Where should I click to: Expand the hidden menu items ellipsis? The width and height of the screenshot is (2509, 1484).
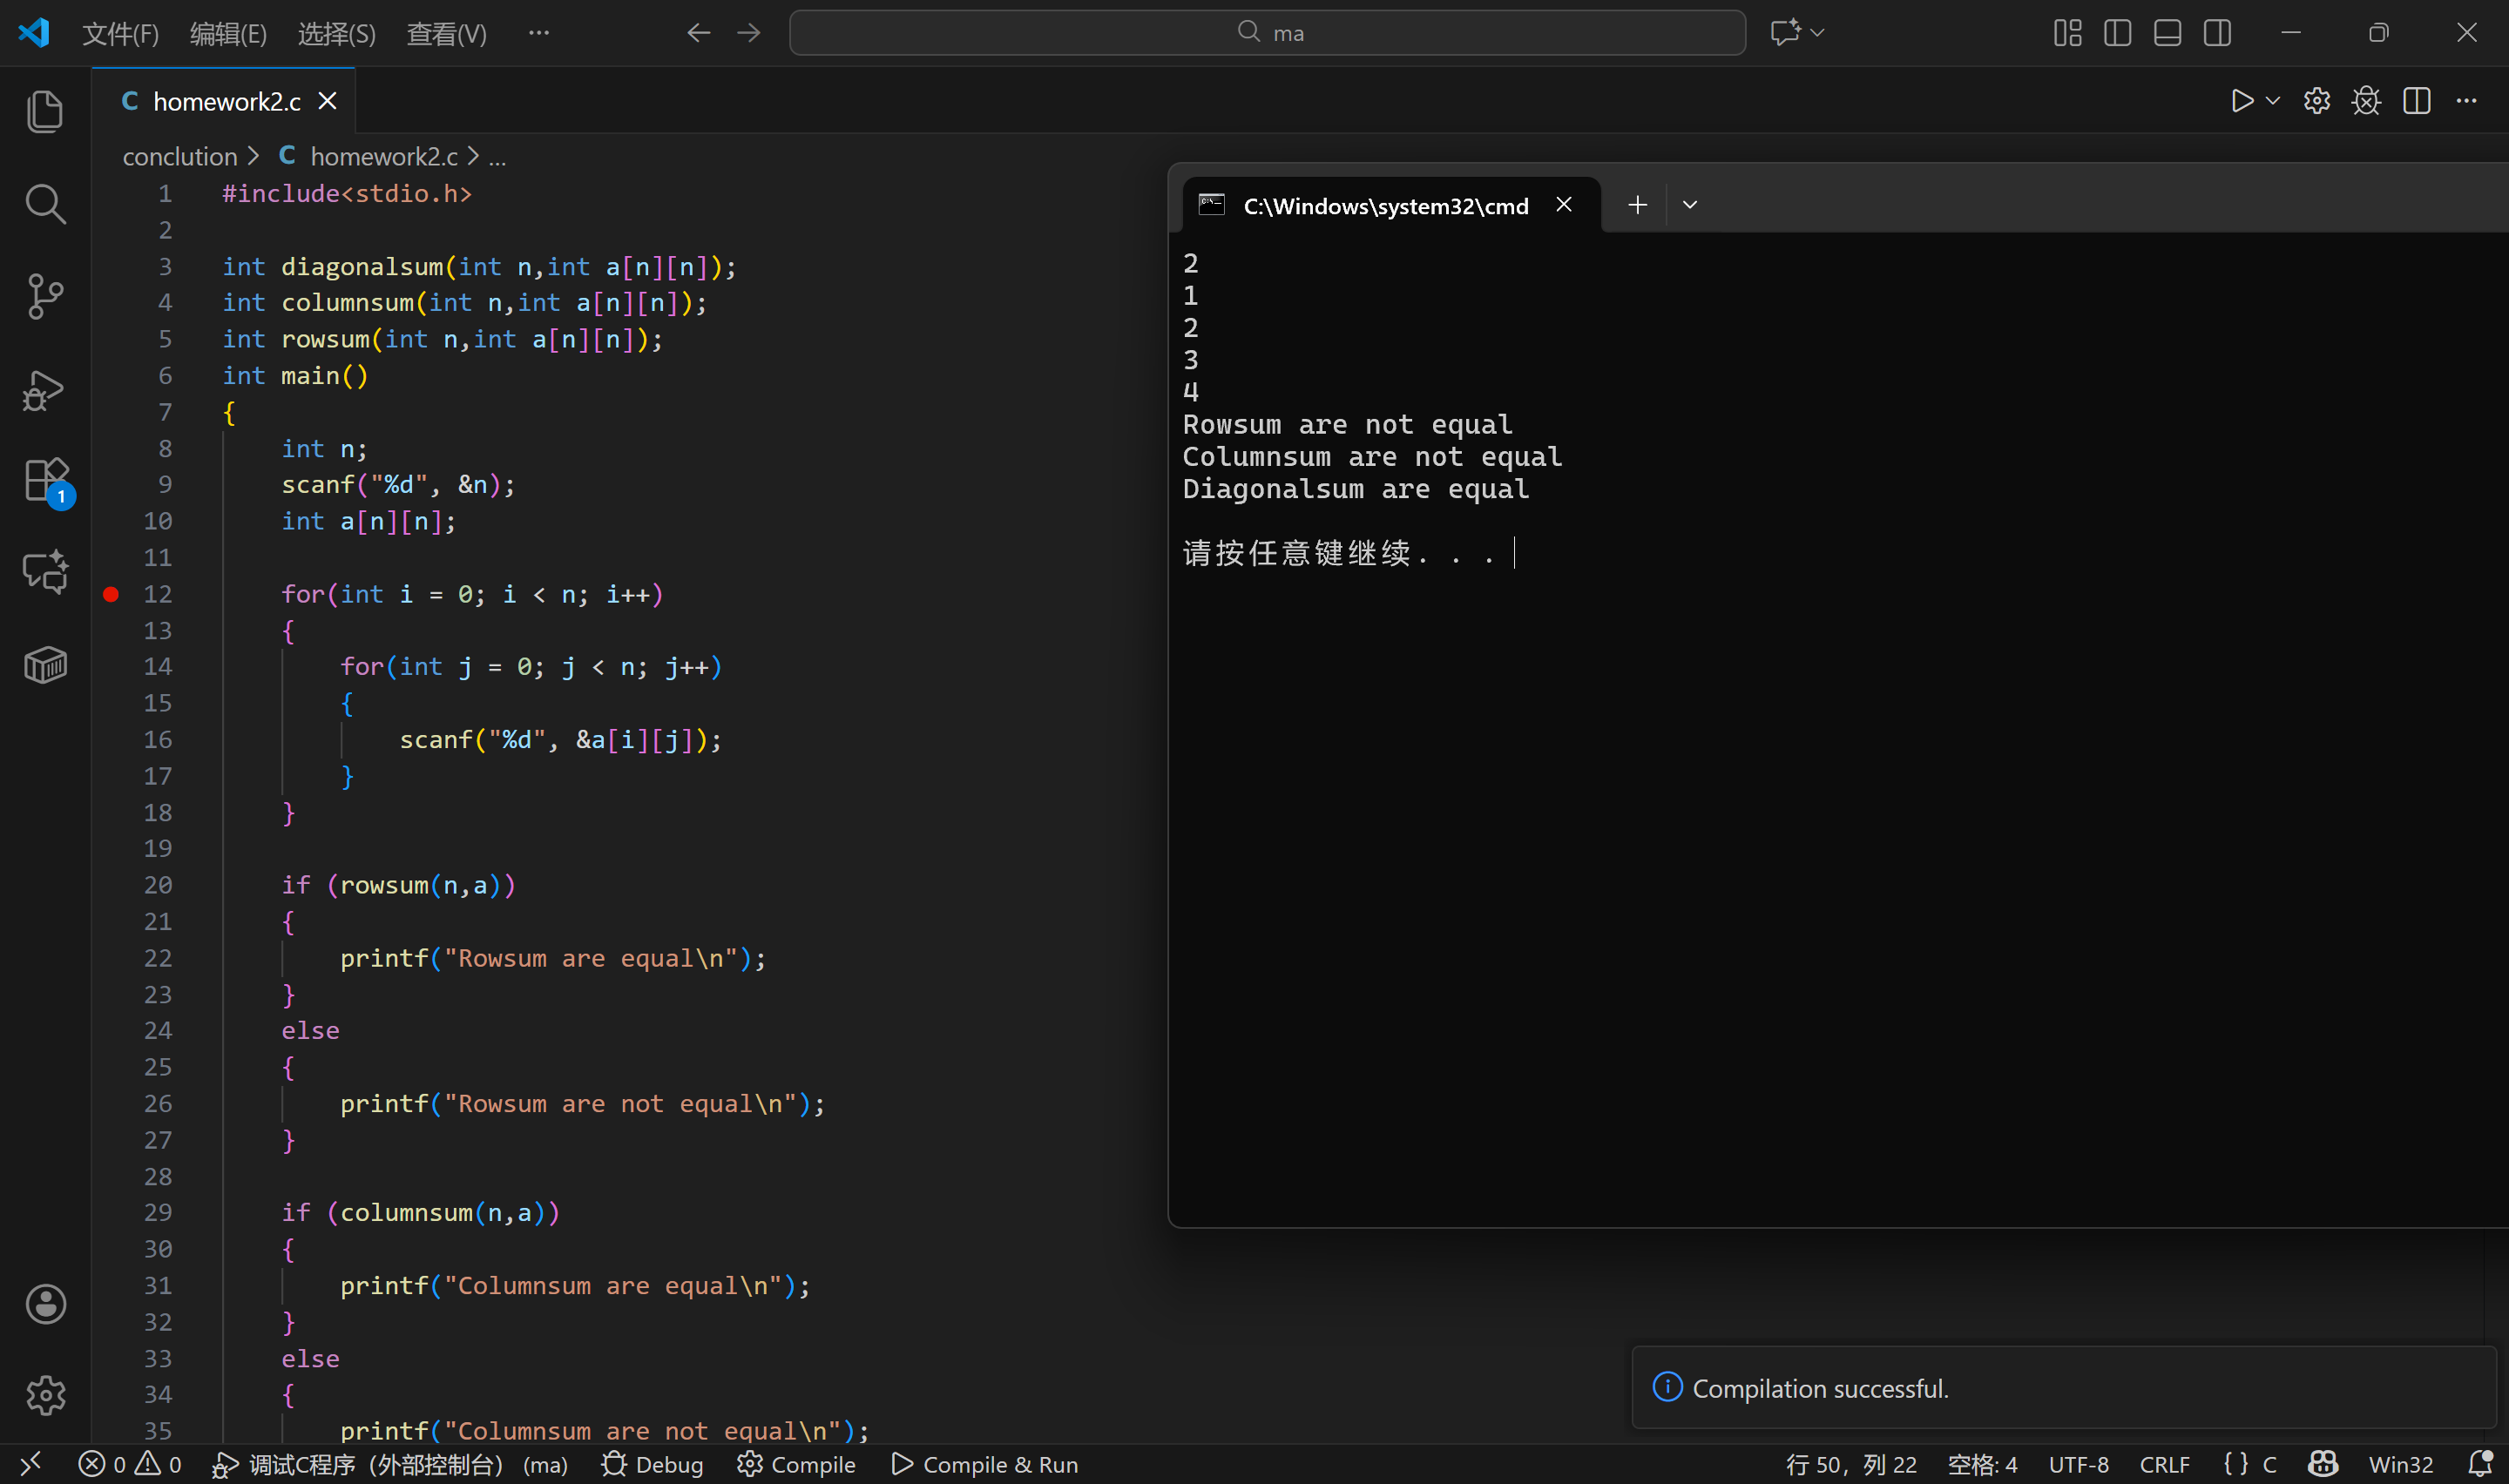pyautogui.click(x=539, y=33)
